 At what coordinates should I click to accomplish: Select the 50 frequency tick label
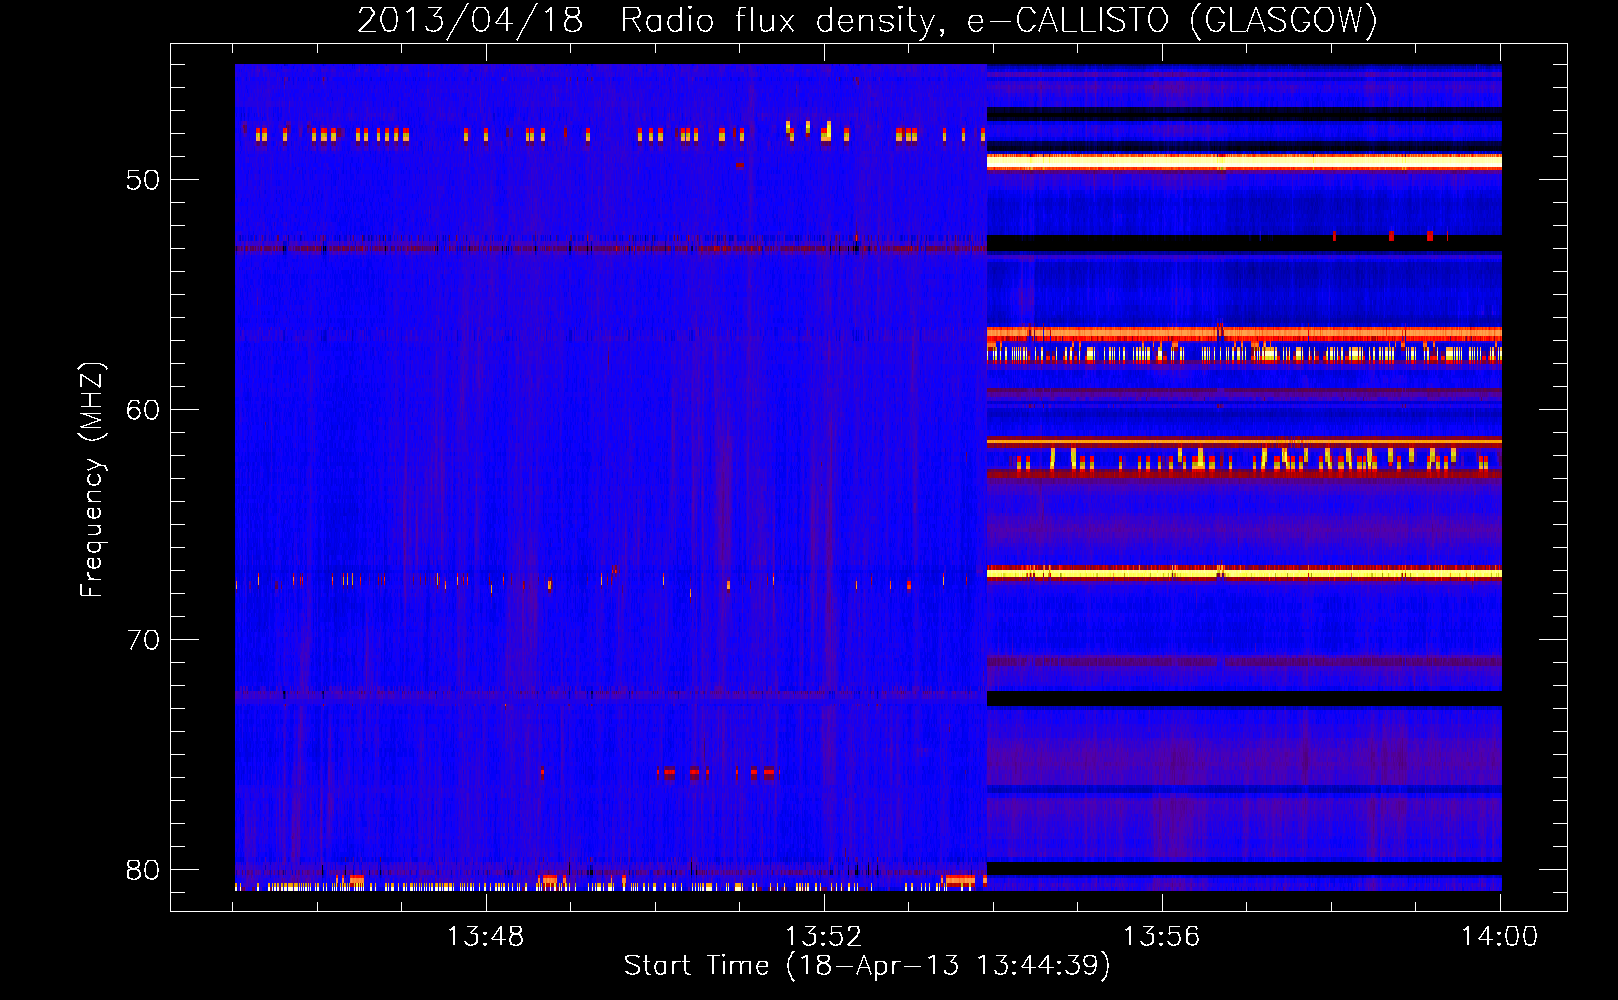coord(143,180)
